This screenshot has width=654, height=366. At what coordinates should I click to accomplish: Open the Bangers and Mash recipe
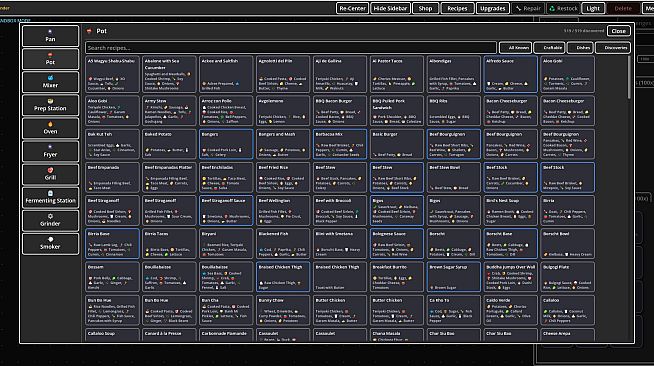pos(283,144)
